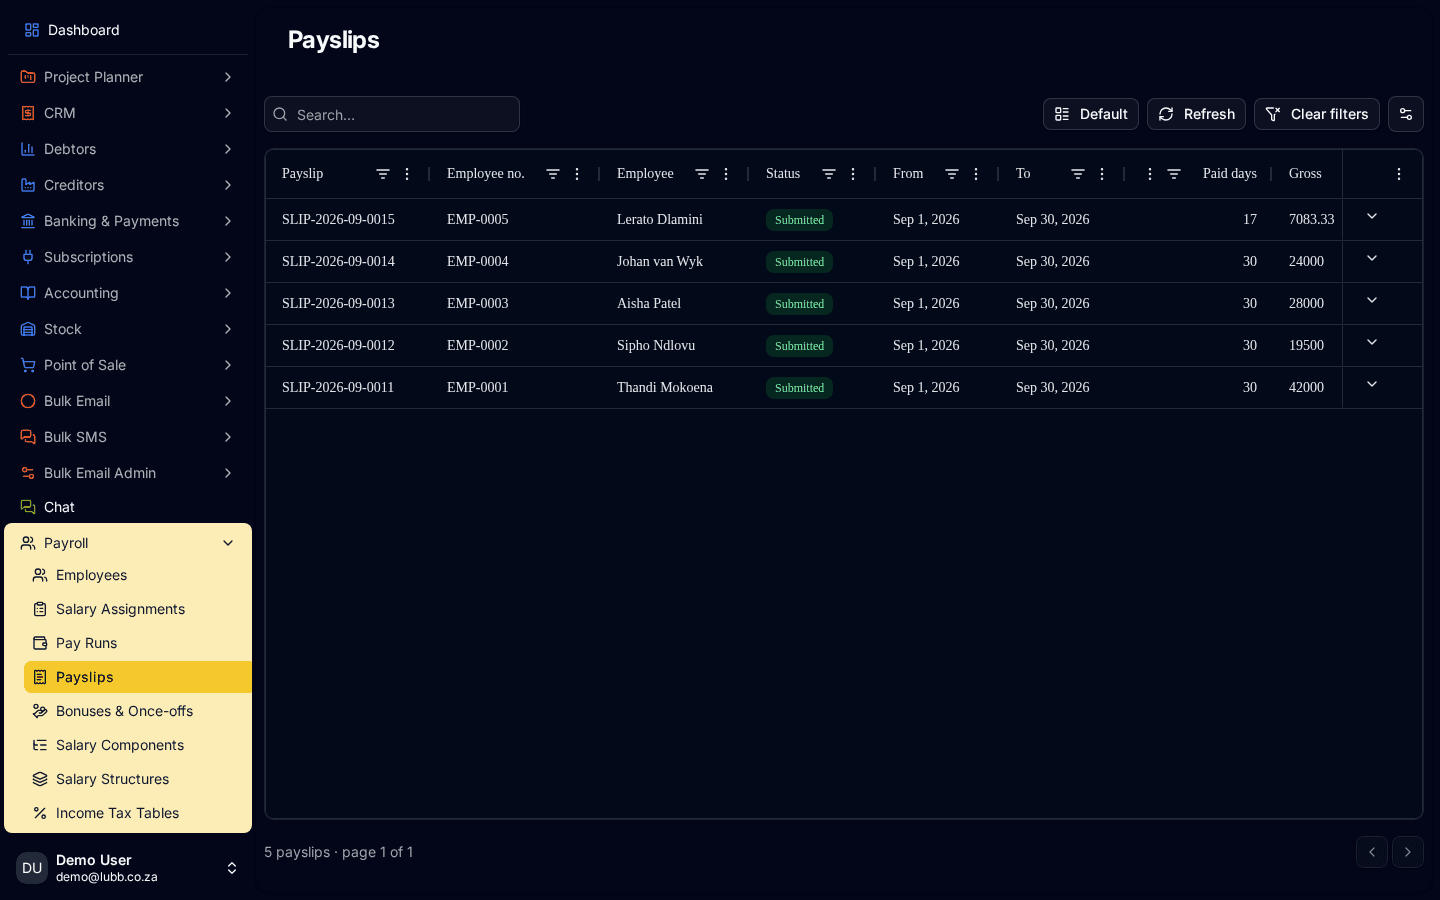Expand Aisha Patel payslip row chevron
Image resolution: width=1440 pixels, height=900 pixels.
click(1372, 301)
